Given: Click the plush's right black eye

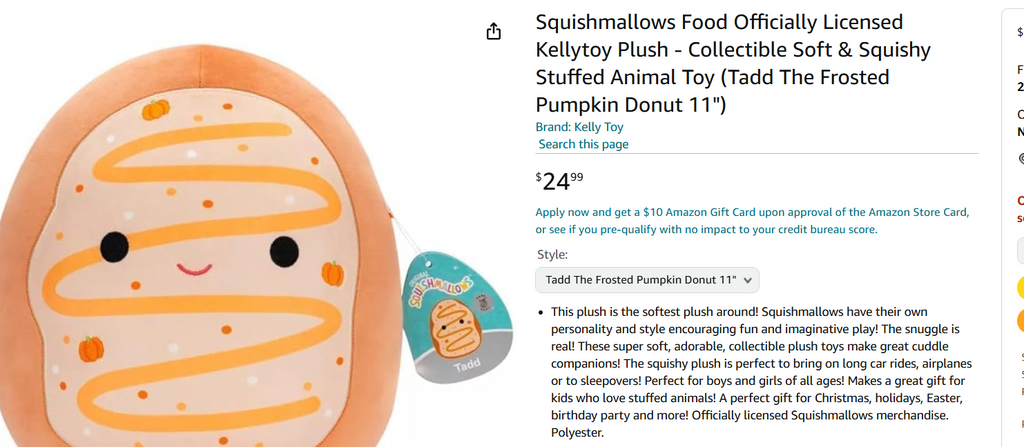Looking at the screenshot, I should (x=282, y=248).
